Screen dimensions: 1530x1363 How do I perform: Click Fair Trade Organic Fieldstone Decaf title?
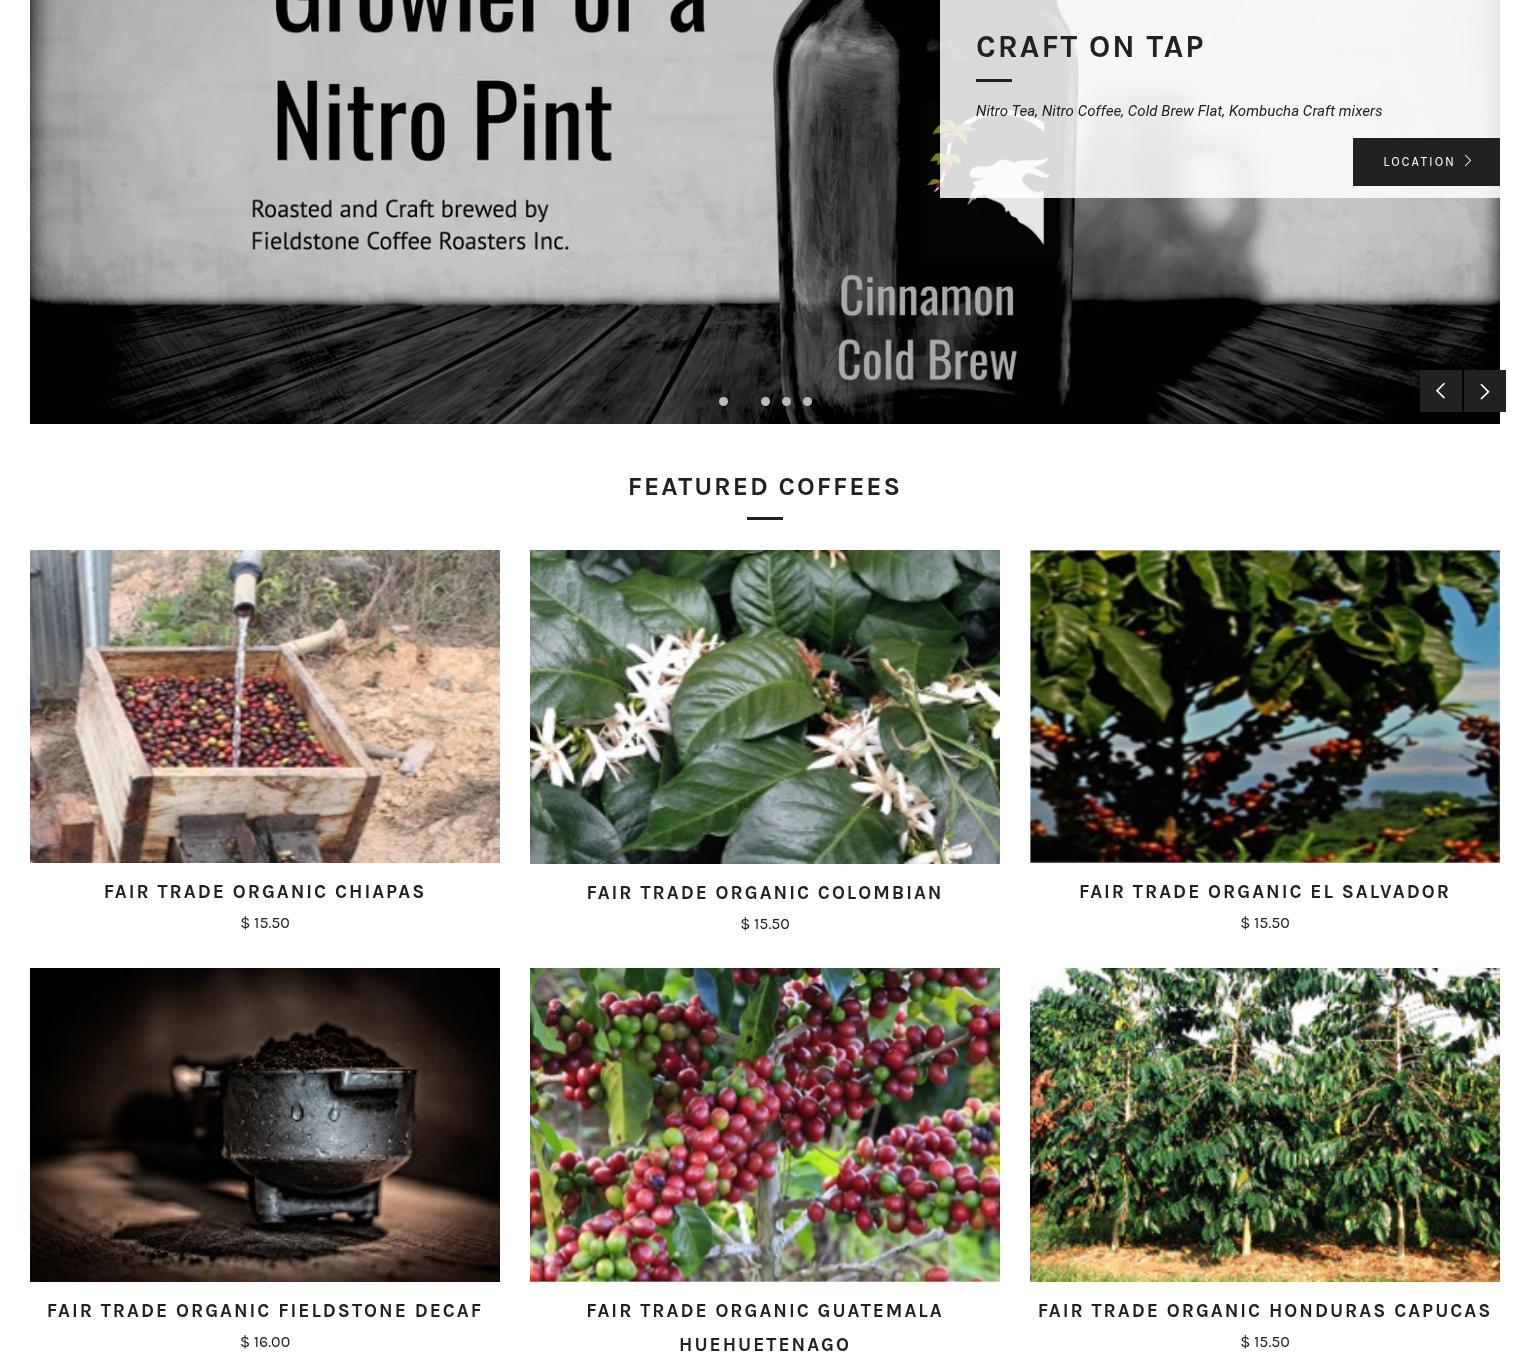pyautogui.click(x=265, y=1311)
